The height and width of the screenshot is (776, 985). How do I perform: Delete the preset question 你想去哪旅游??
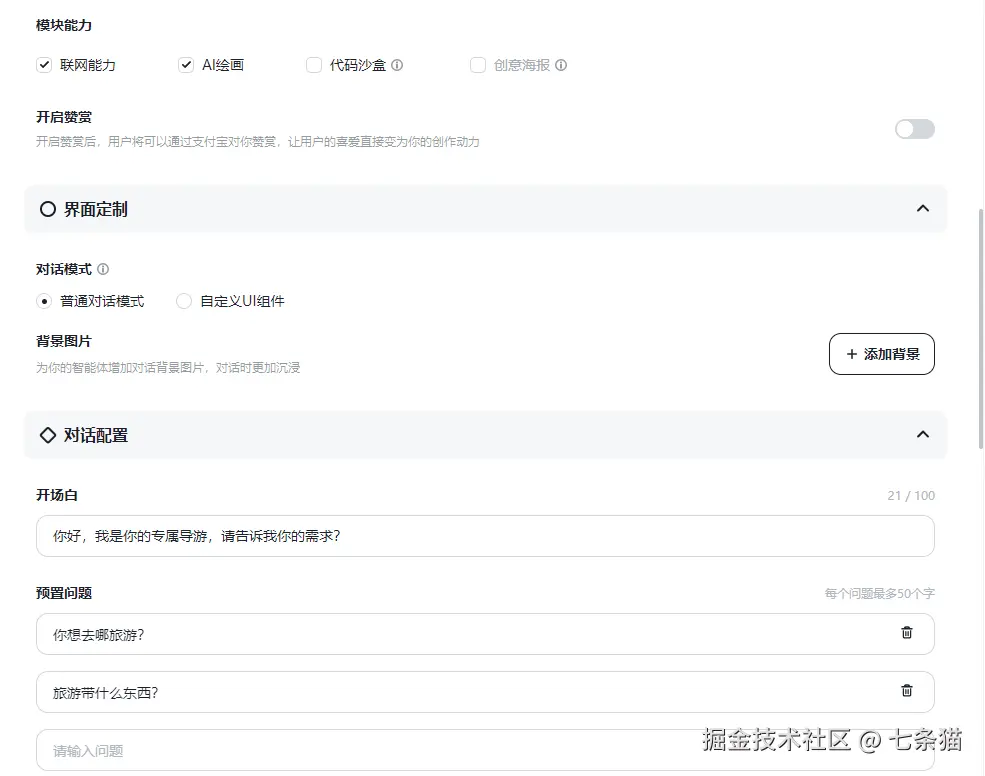pyautogui.click(x=906, y=633)
